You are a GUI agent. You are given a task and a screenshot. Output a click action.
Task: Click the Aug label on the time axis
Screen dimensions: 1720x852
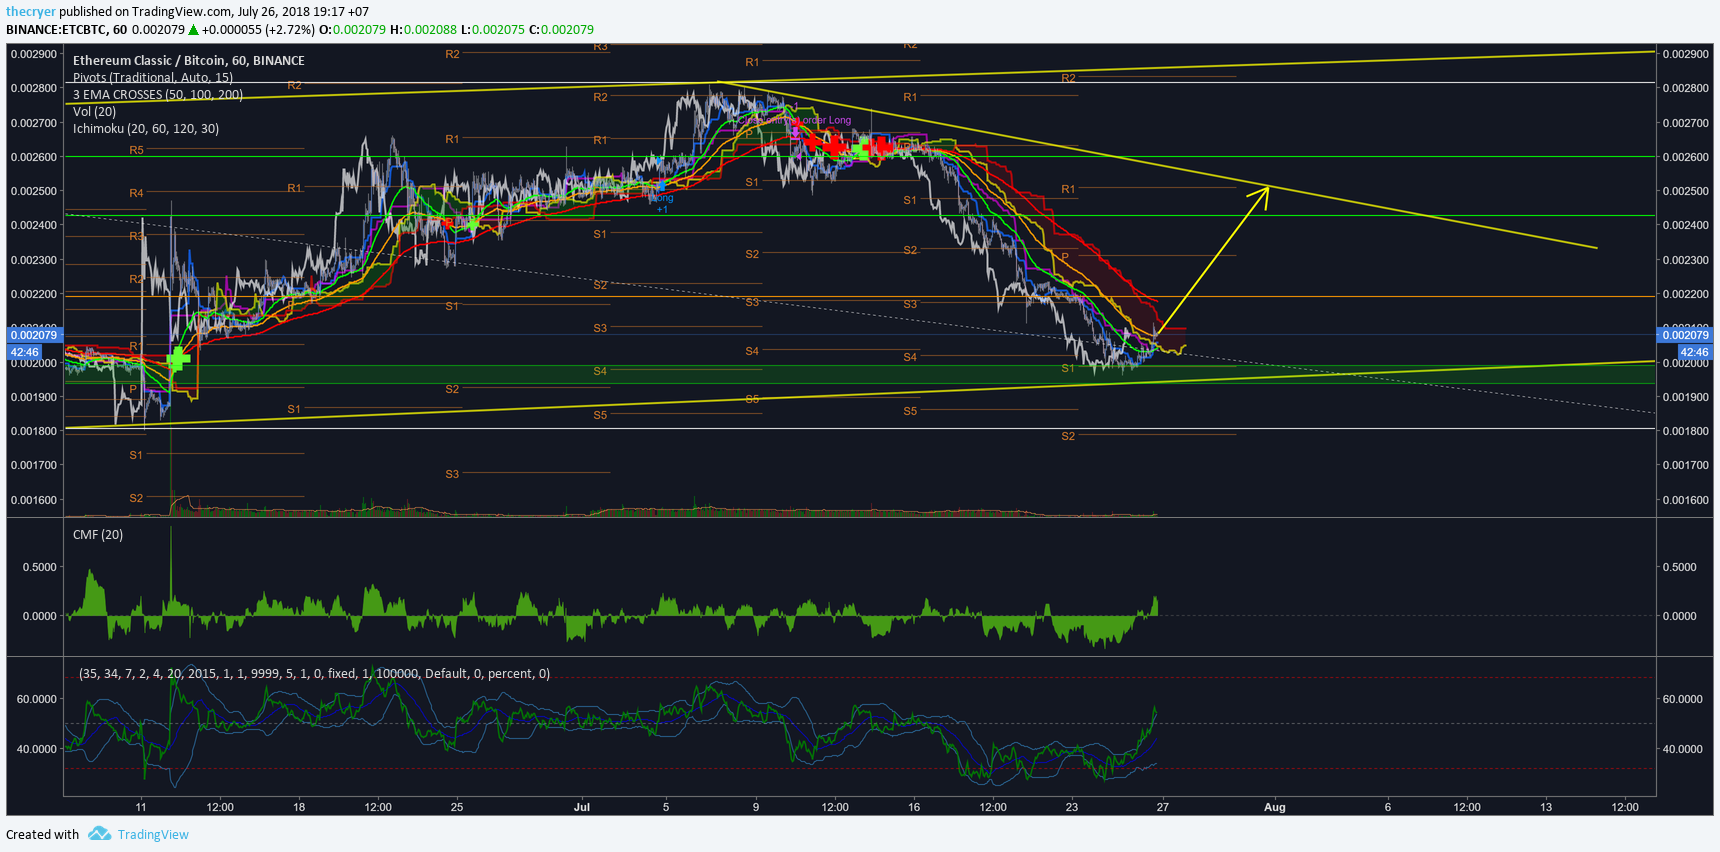[1274, 807]
